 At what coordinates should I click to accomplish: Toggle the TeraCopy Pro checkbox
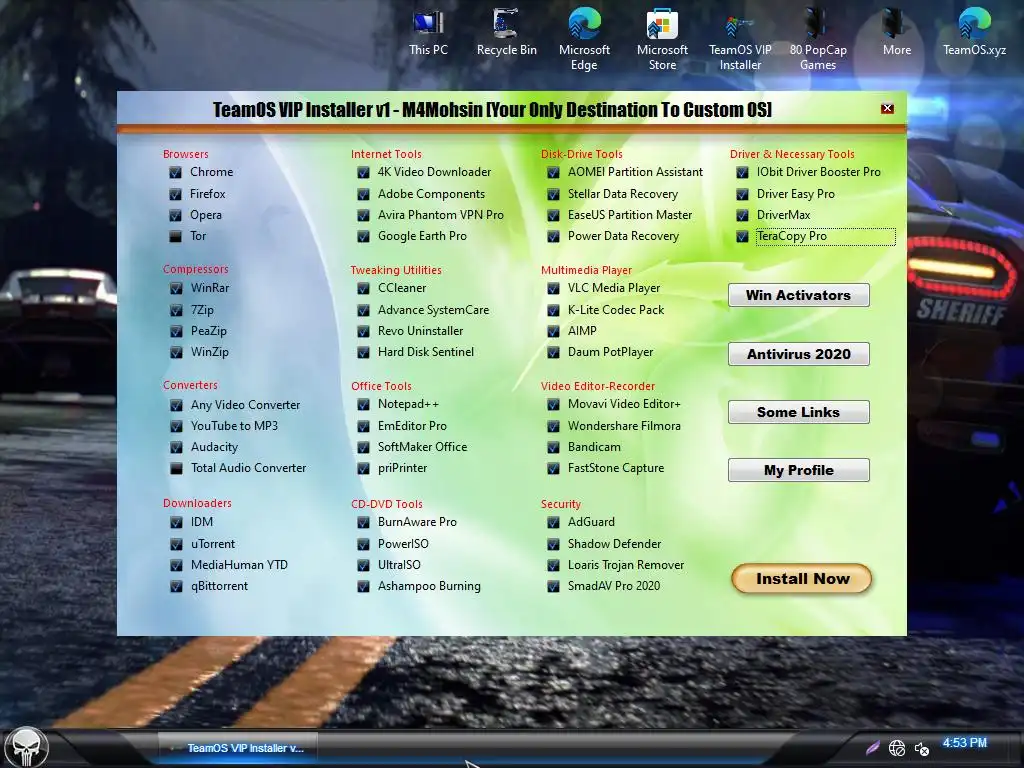(742, 236)
